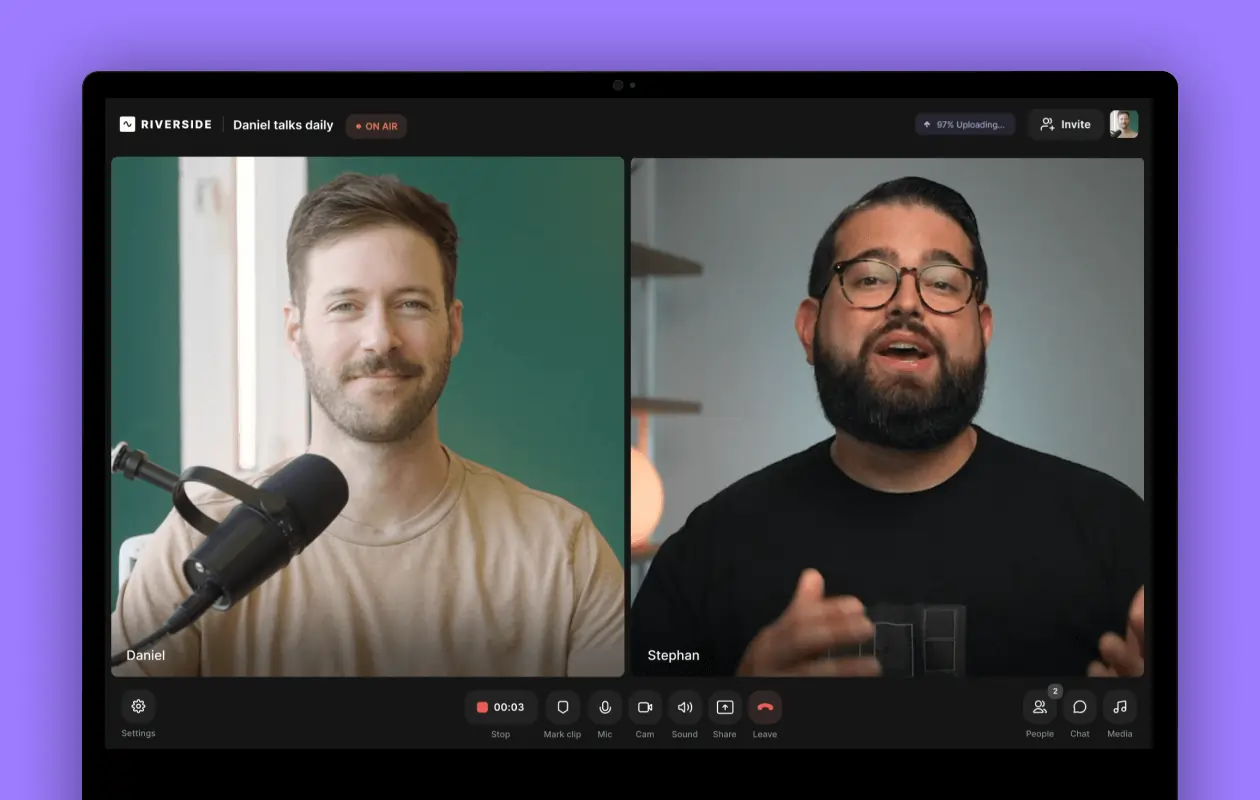
Task: Mute your microphone
Action: click(604, 707)
